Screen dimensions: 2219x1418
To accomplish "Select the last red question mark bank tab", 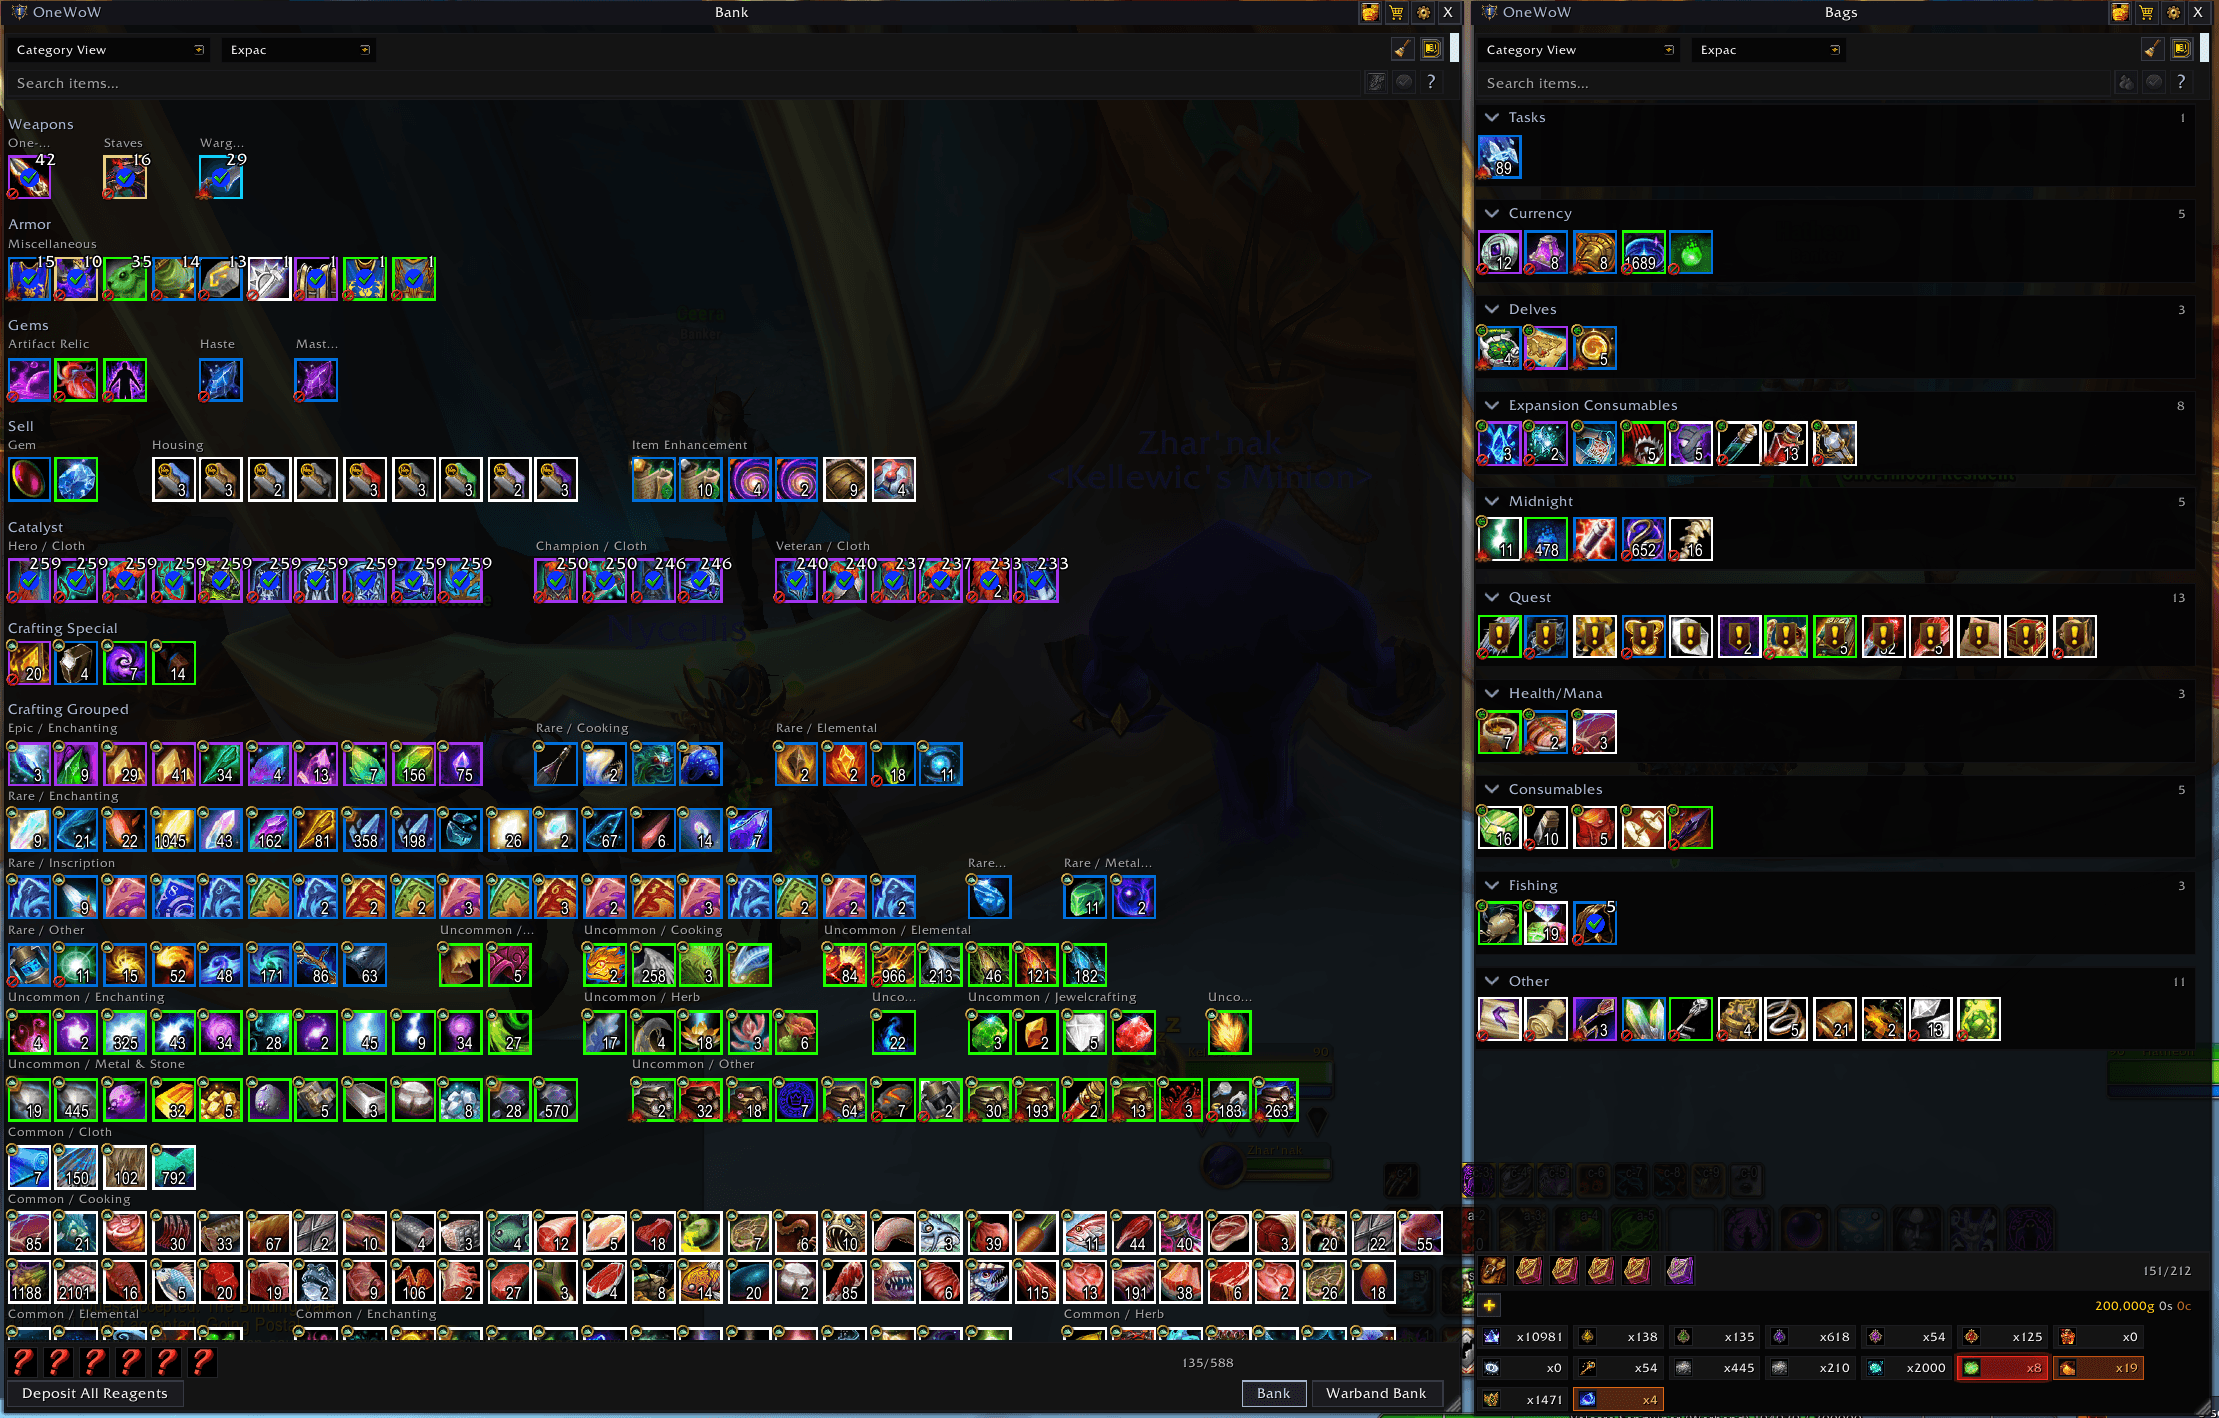I will pos(203,1362).
